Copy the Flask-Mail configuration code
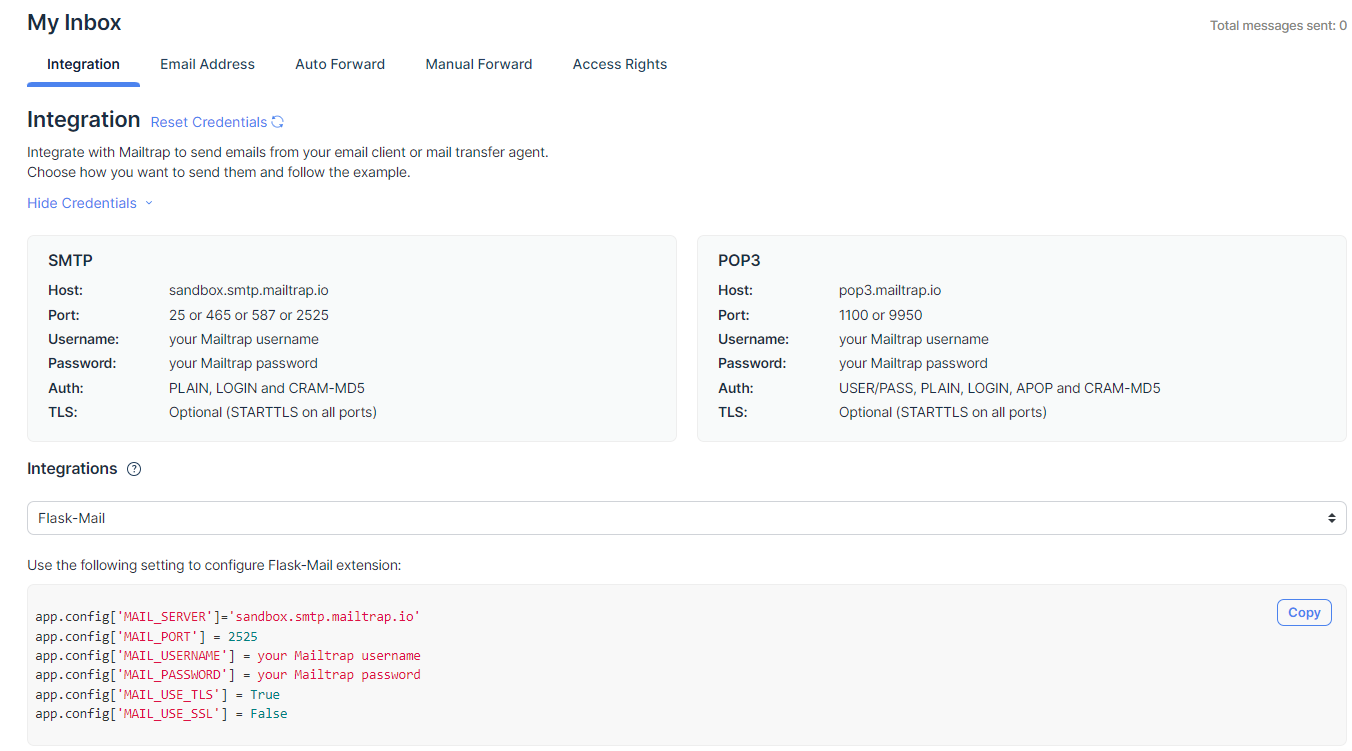 pyautogui.click(x=1304, y=612)
